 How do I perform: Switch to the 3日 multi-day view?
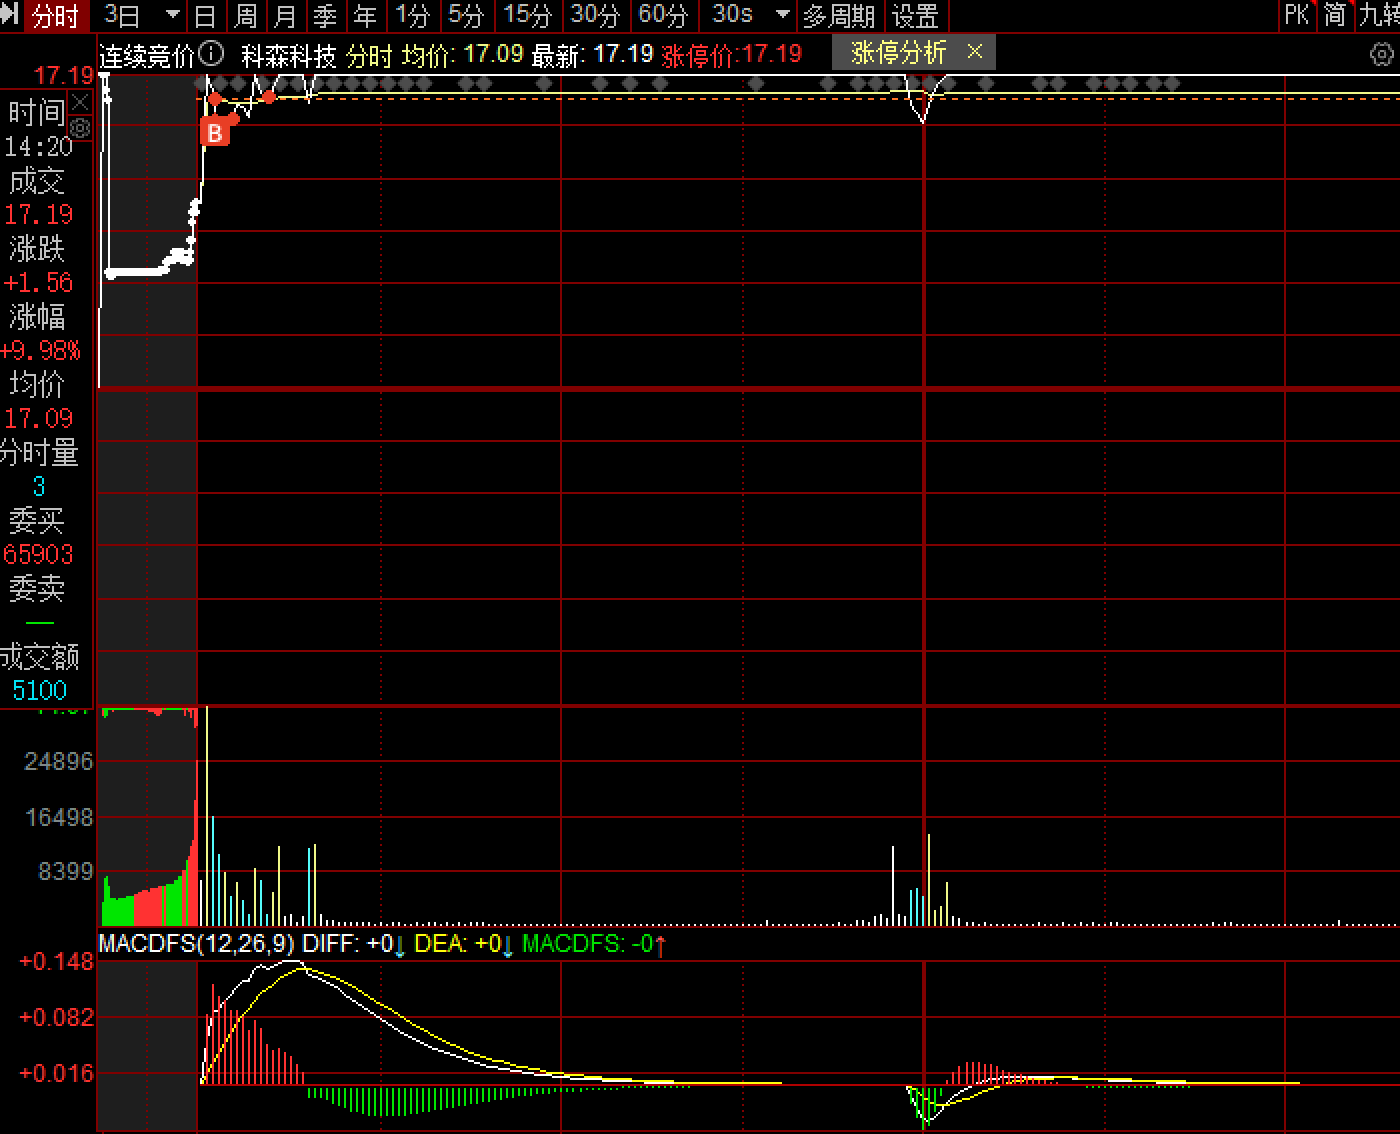tap(123, 15)
